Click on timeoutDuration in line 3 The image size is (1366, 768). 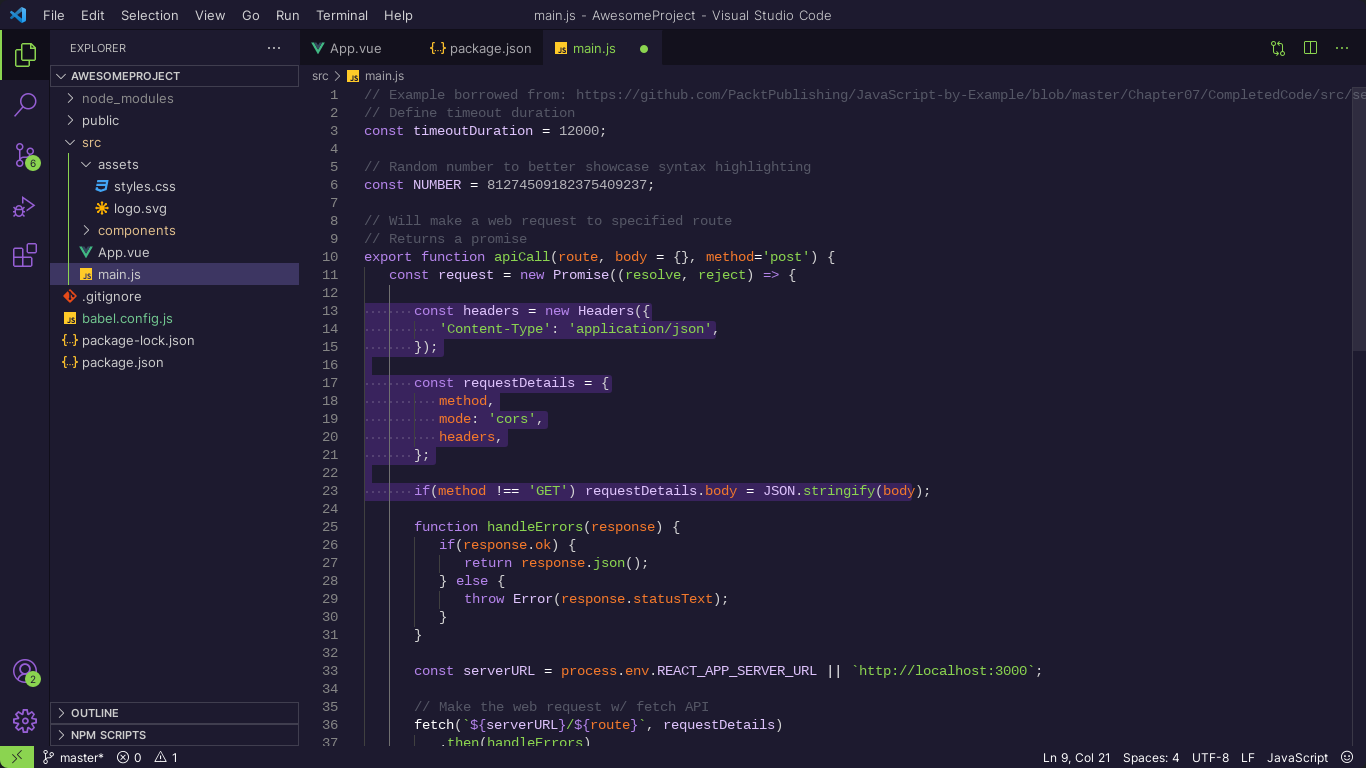tap(474, 130)
